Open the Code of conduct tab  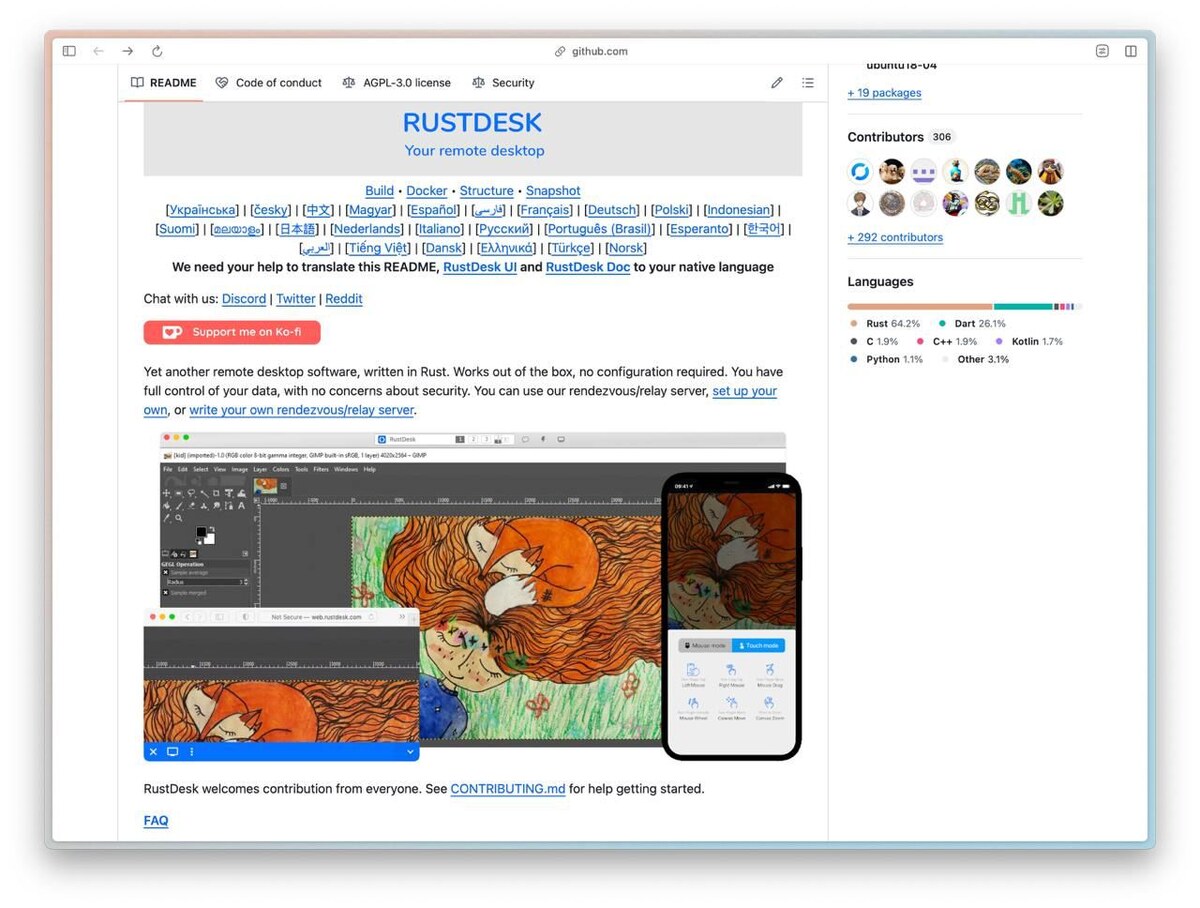click(x=269, y=83)
